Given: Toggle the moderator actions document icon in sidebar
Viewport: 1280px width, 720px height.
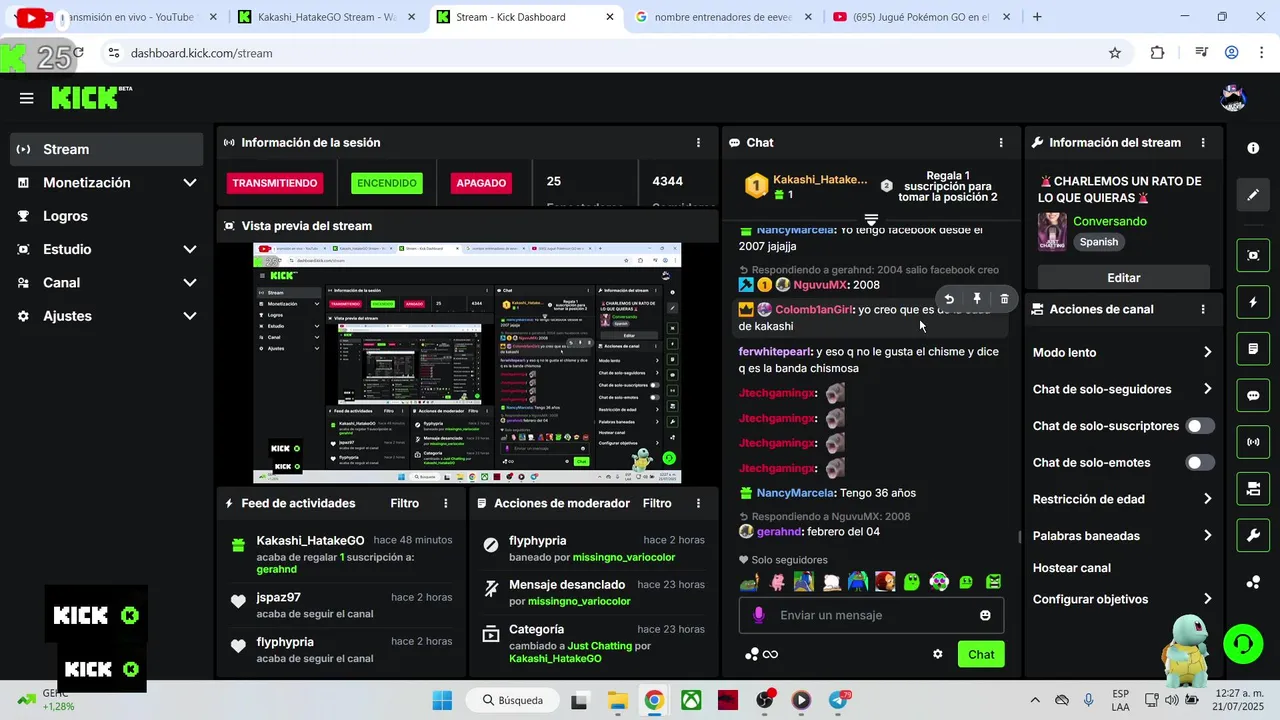Looking at the screenshot, I should tap(1253, 349).
